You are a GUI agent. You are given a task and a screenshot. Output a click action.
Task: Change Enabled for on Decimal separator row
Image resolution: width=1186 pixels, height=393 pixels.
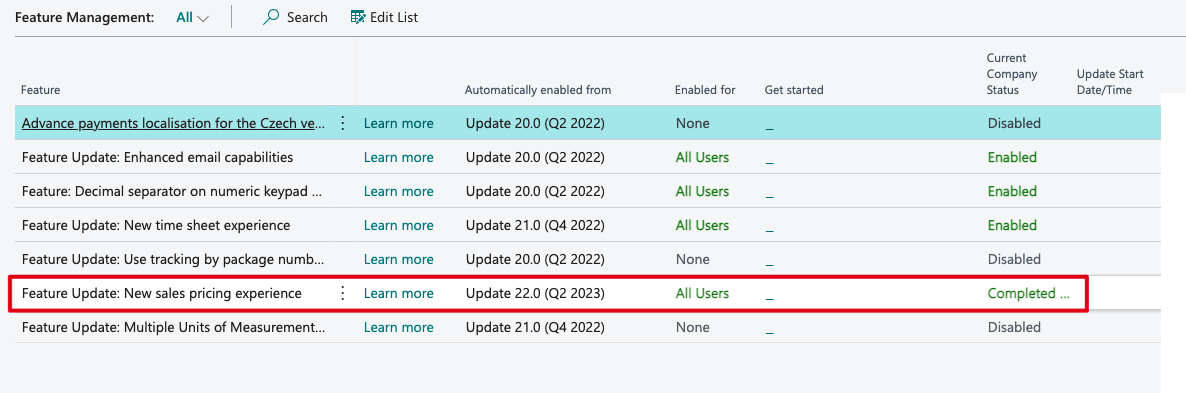[703, 191]
